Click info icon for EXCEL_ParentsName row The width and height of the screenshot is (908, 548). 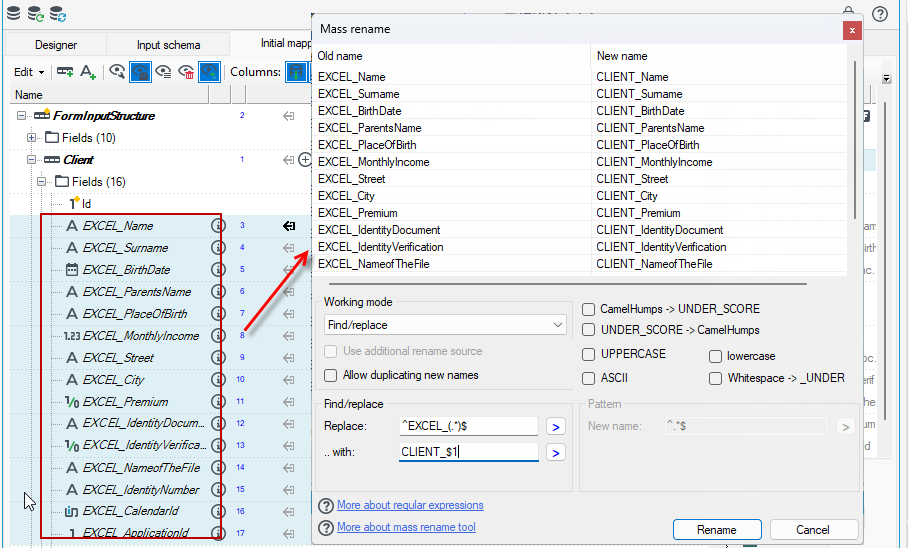coord(218,291)
